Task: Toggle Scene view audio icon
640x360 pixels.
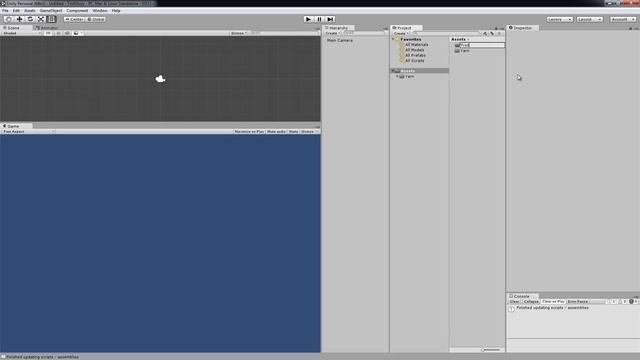Action: pos(67,33)
